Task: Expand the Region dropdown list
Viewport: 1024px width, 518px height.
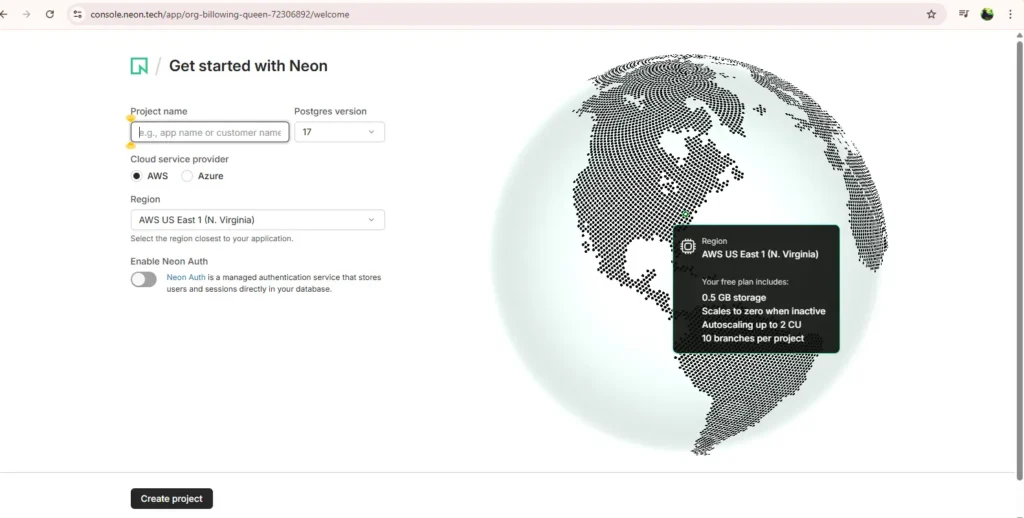Action: 257,220
